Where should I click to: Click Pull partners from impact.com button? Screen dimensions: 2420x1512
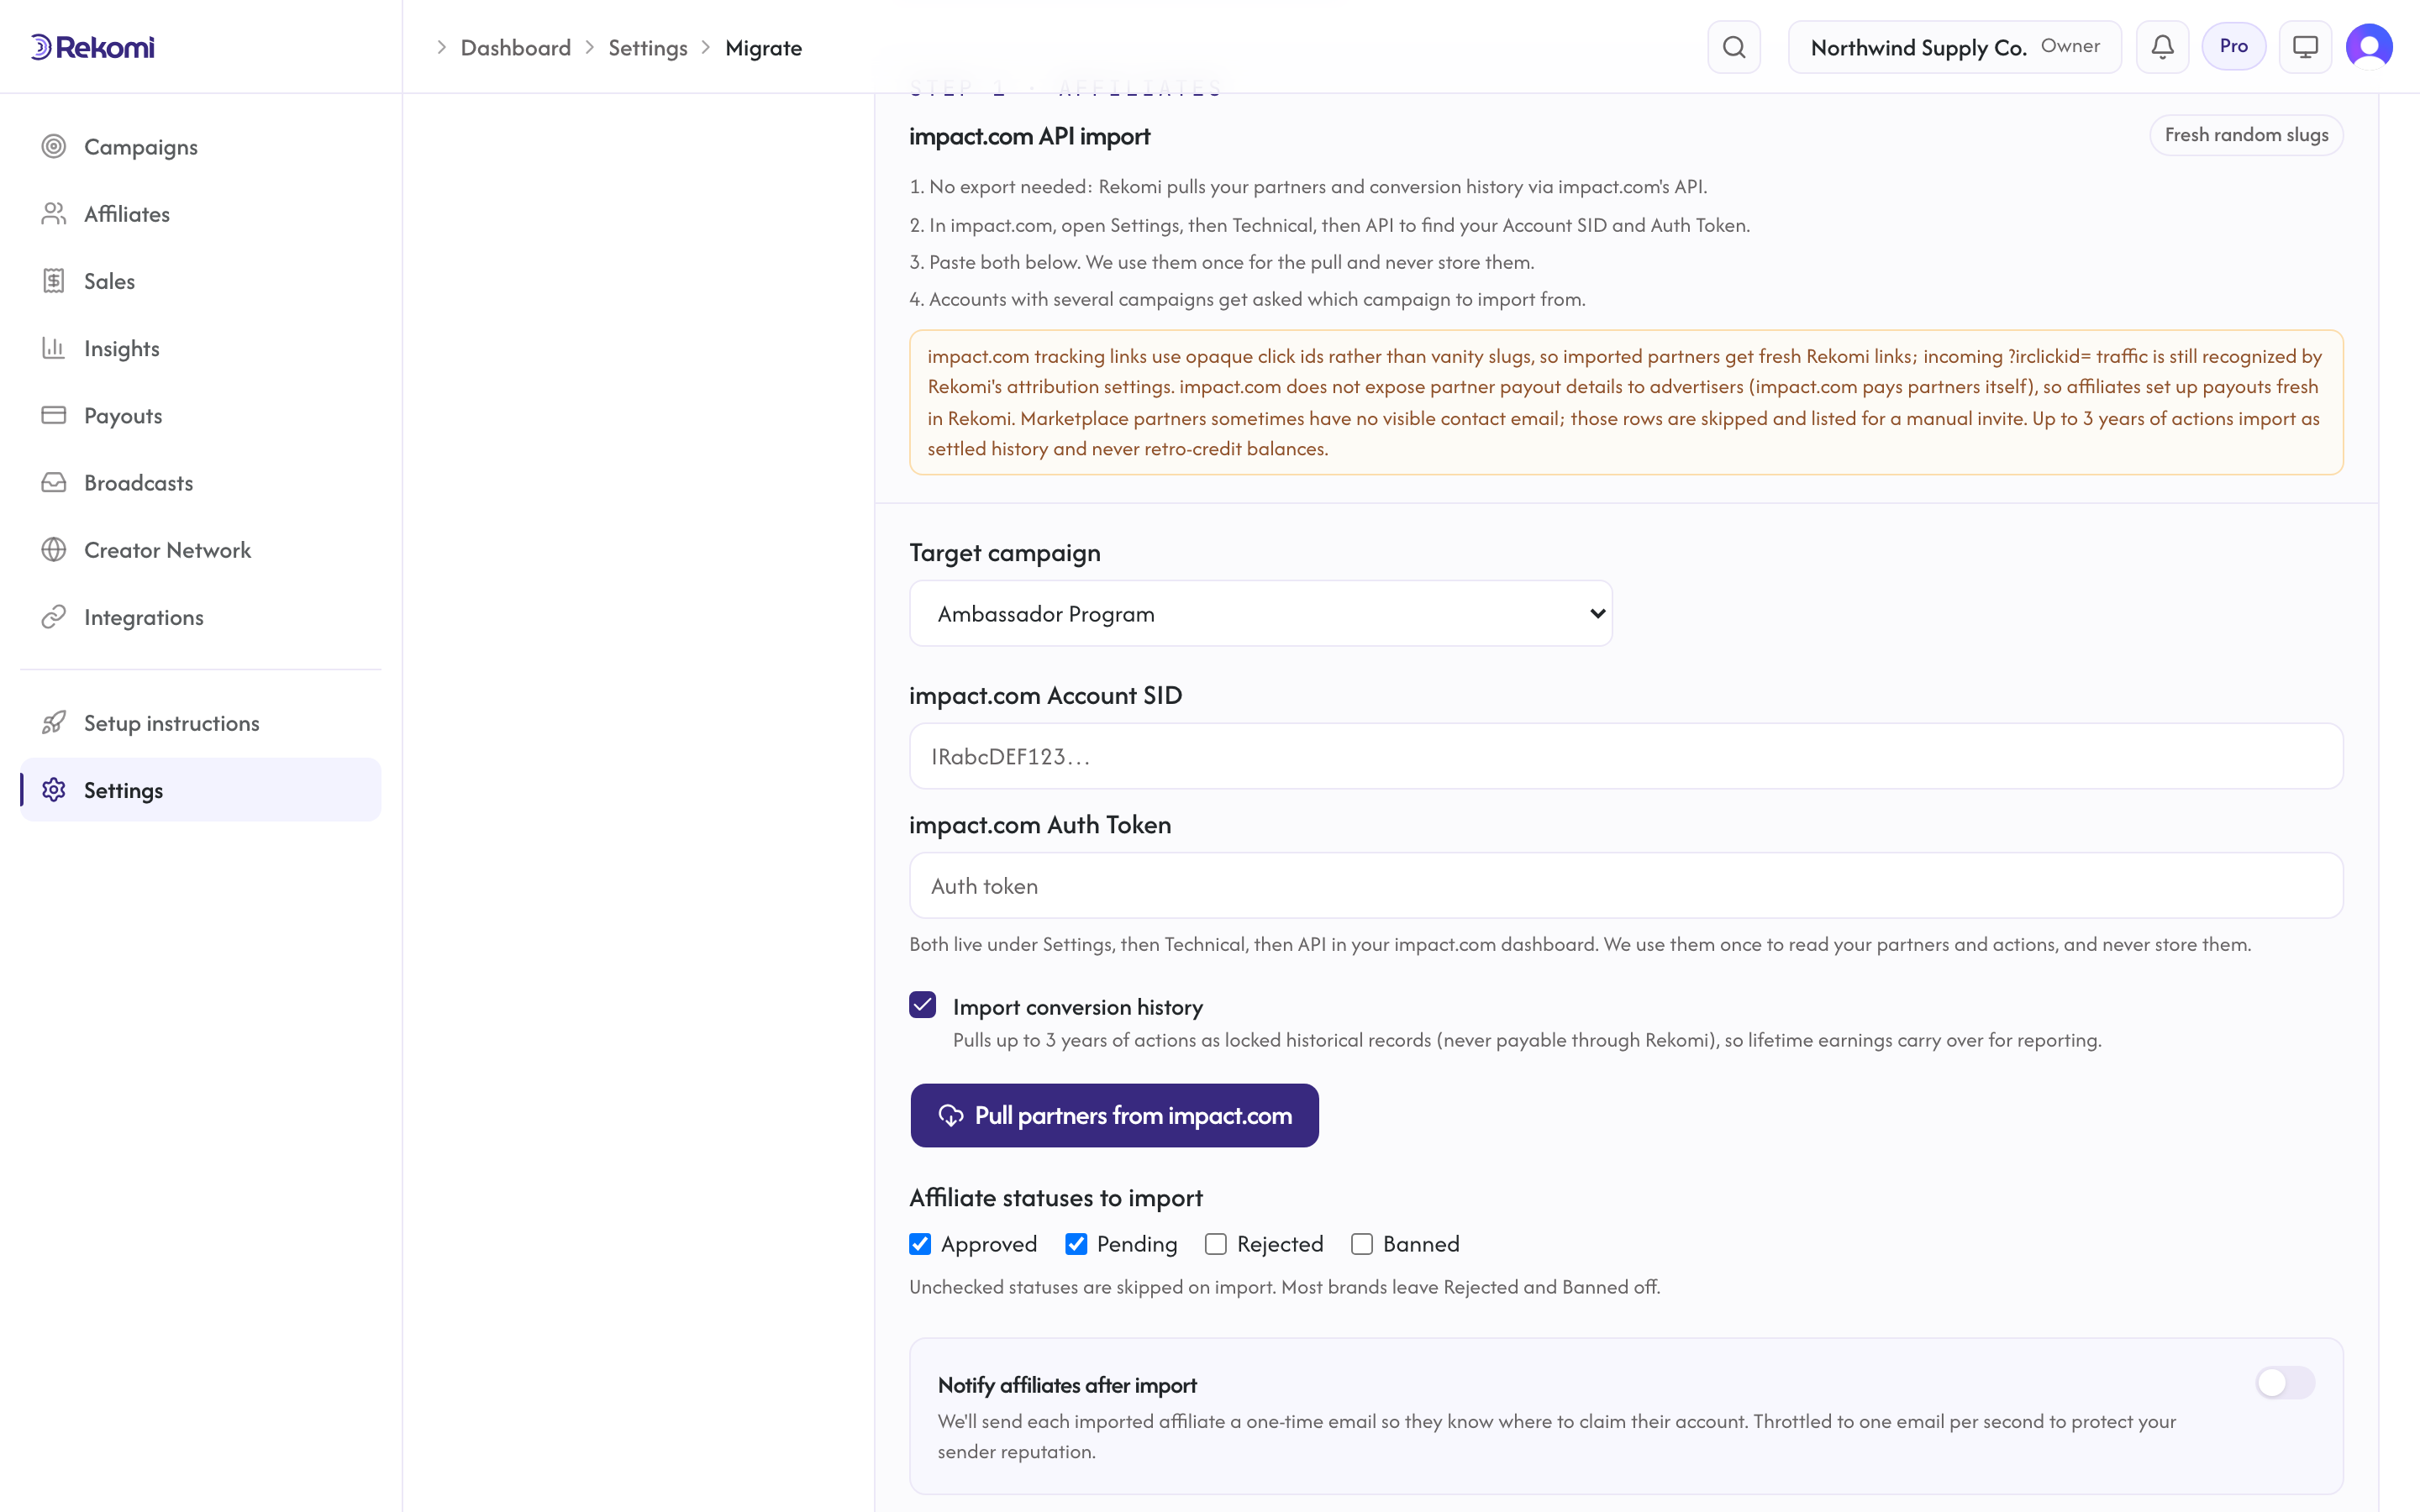pyautogui.click(x=1114, y=1115)
